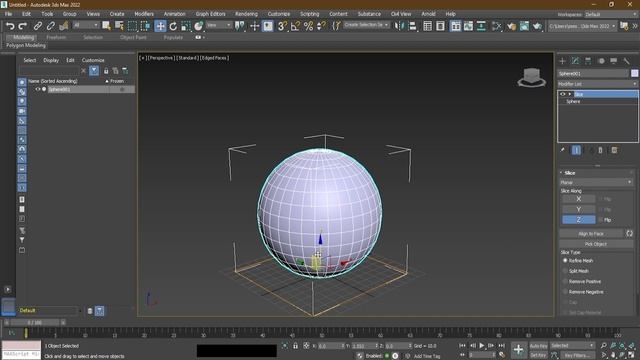
Task: Click the Set Key button
Action: pyautogui.click(x=538, y=355)
